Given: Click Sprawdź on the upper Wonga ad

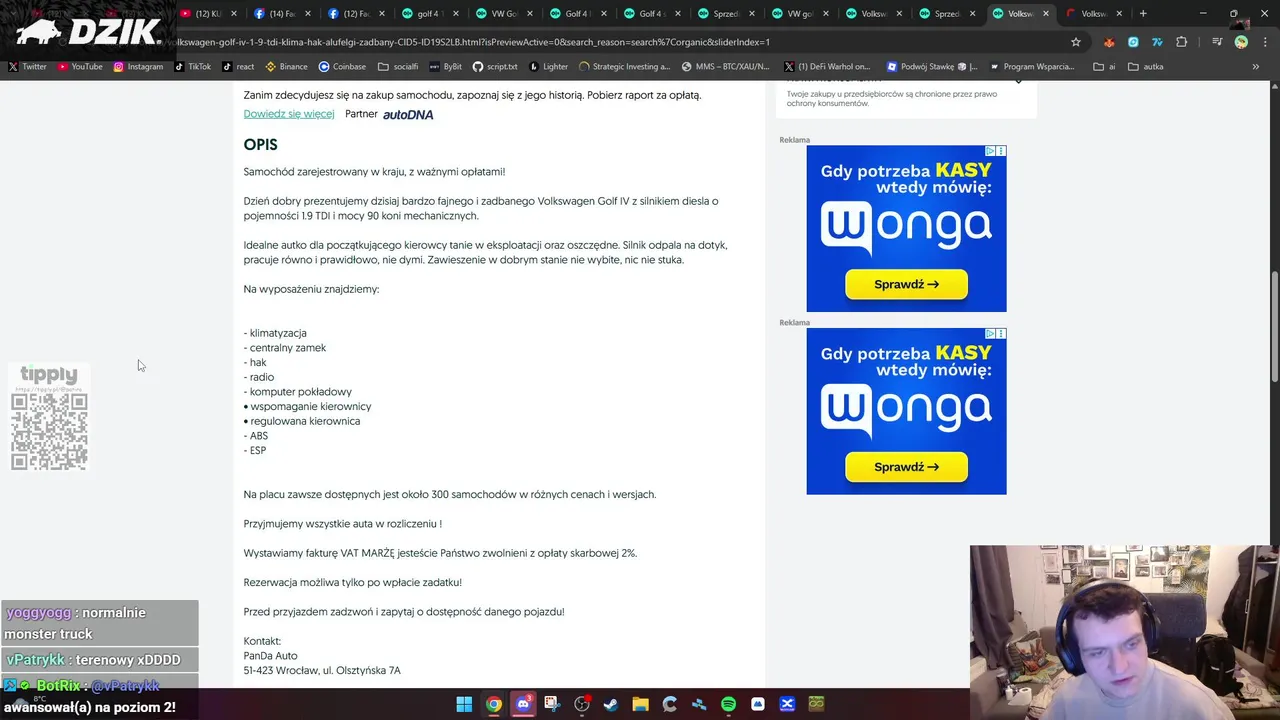Looking at the screenshot, I should [x=906, y=284].
